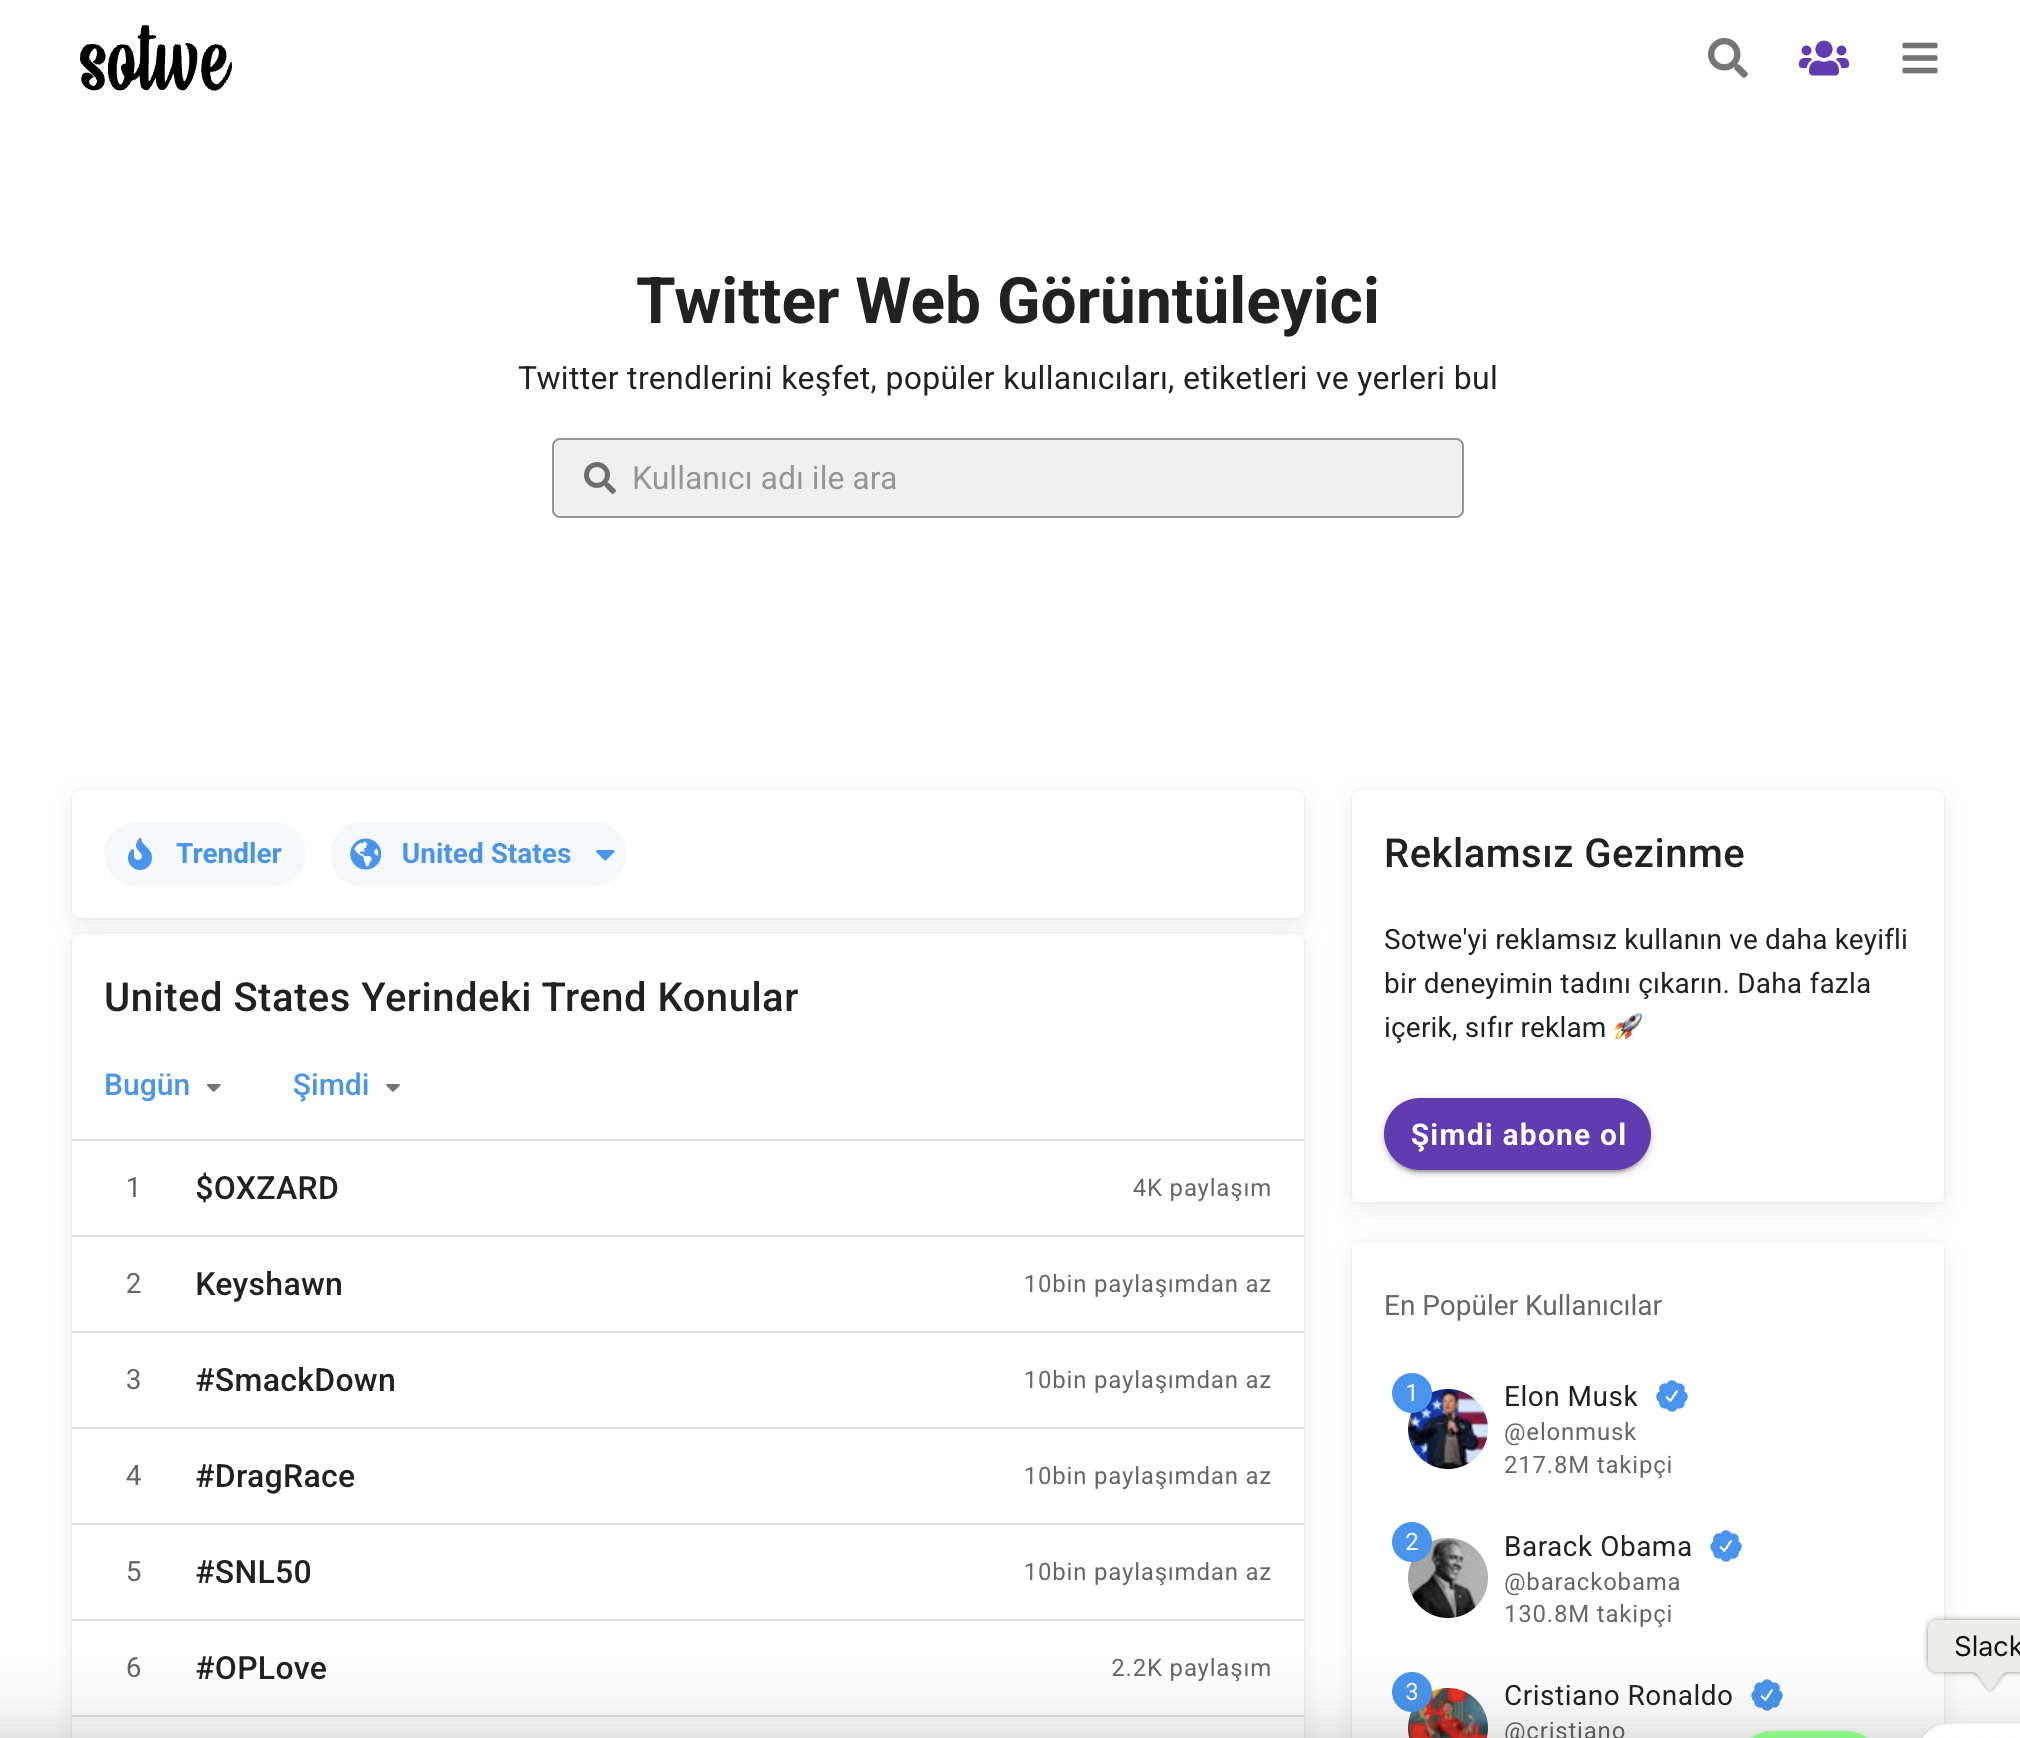Focus the 'Kullanıcı adı ile ara' search field
Viewport: 2020px width, 1738px height.
point(1007,478)
